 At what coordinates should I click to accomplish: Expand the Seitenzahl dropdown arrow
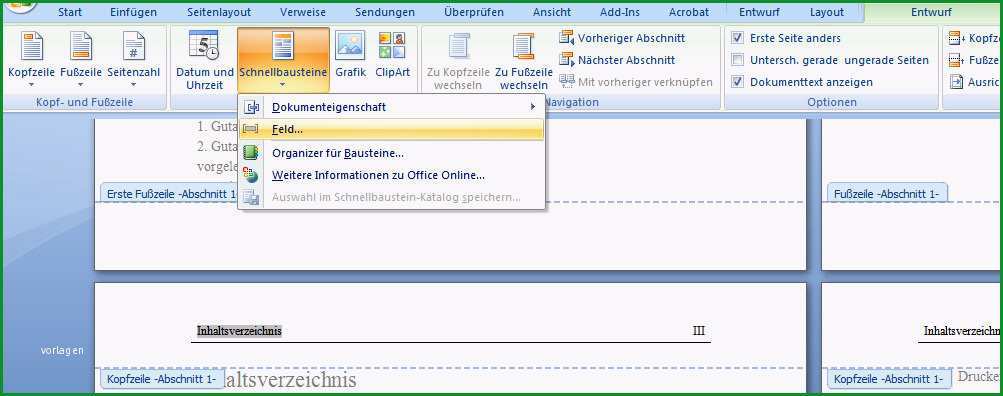(x=134, y=84)
